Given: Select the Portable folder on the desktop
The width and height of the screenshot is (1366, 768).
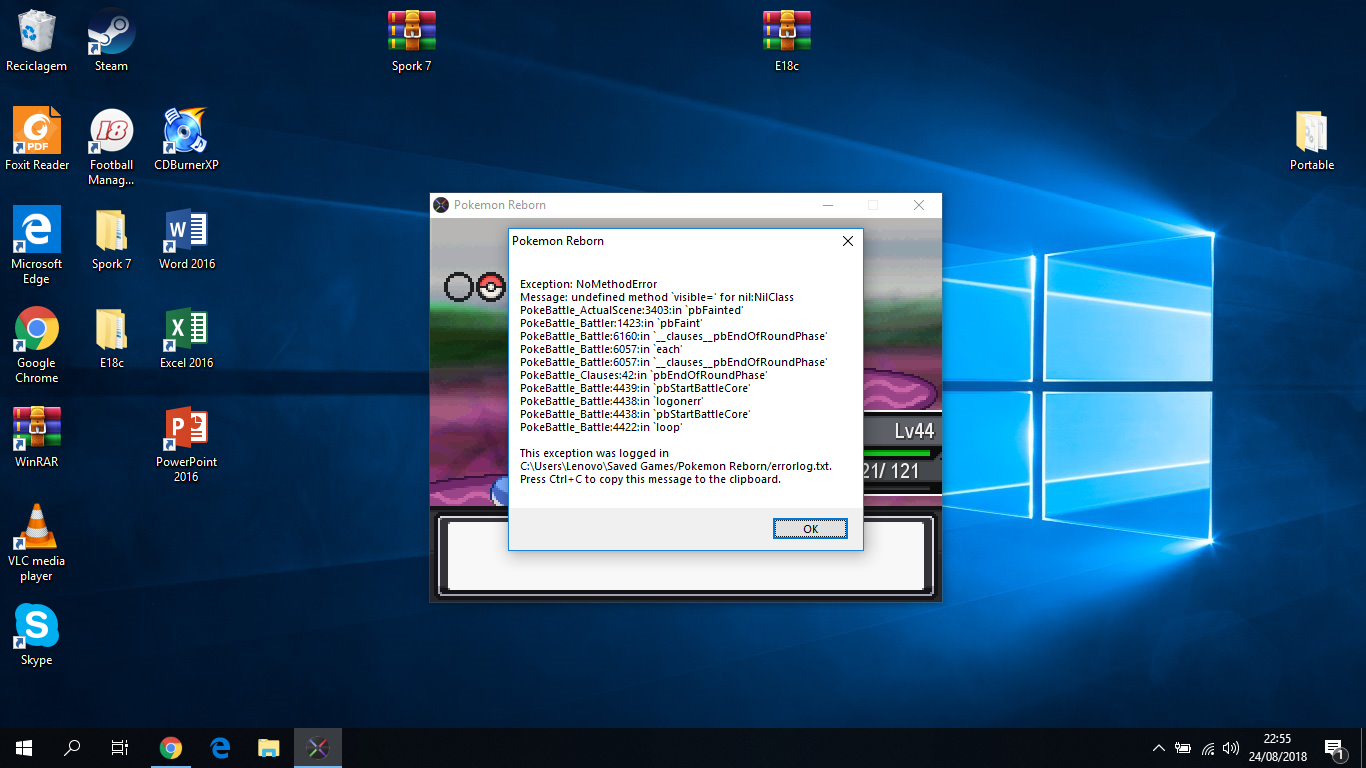Looking at the screenshot, I should pos(1311,132).
